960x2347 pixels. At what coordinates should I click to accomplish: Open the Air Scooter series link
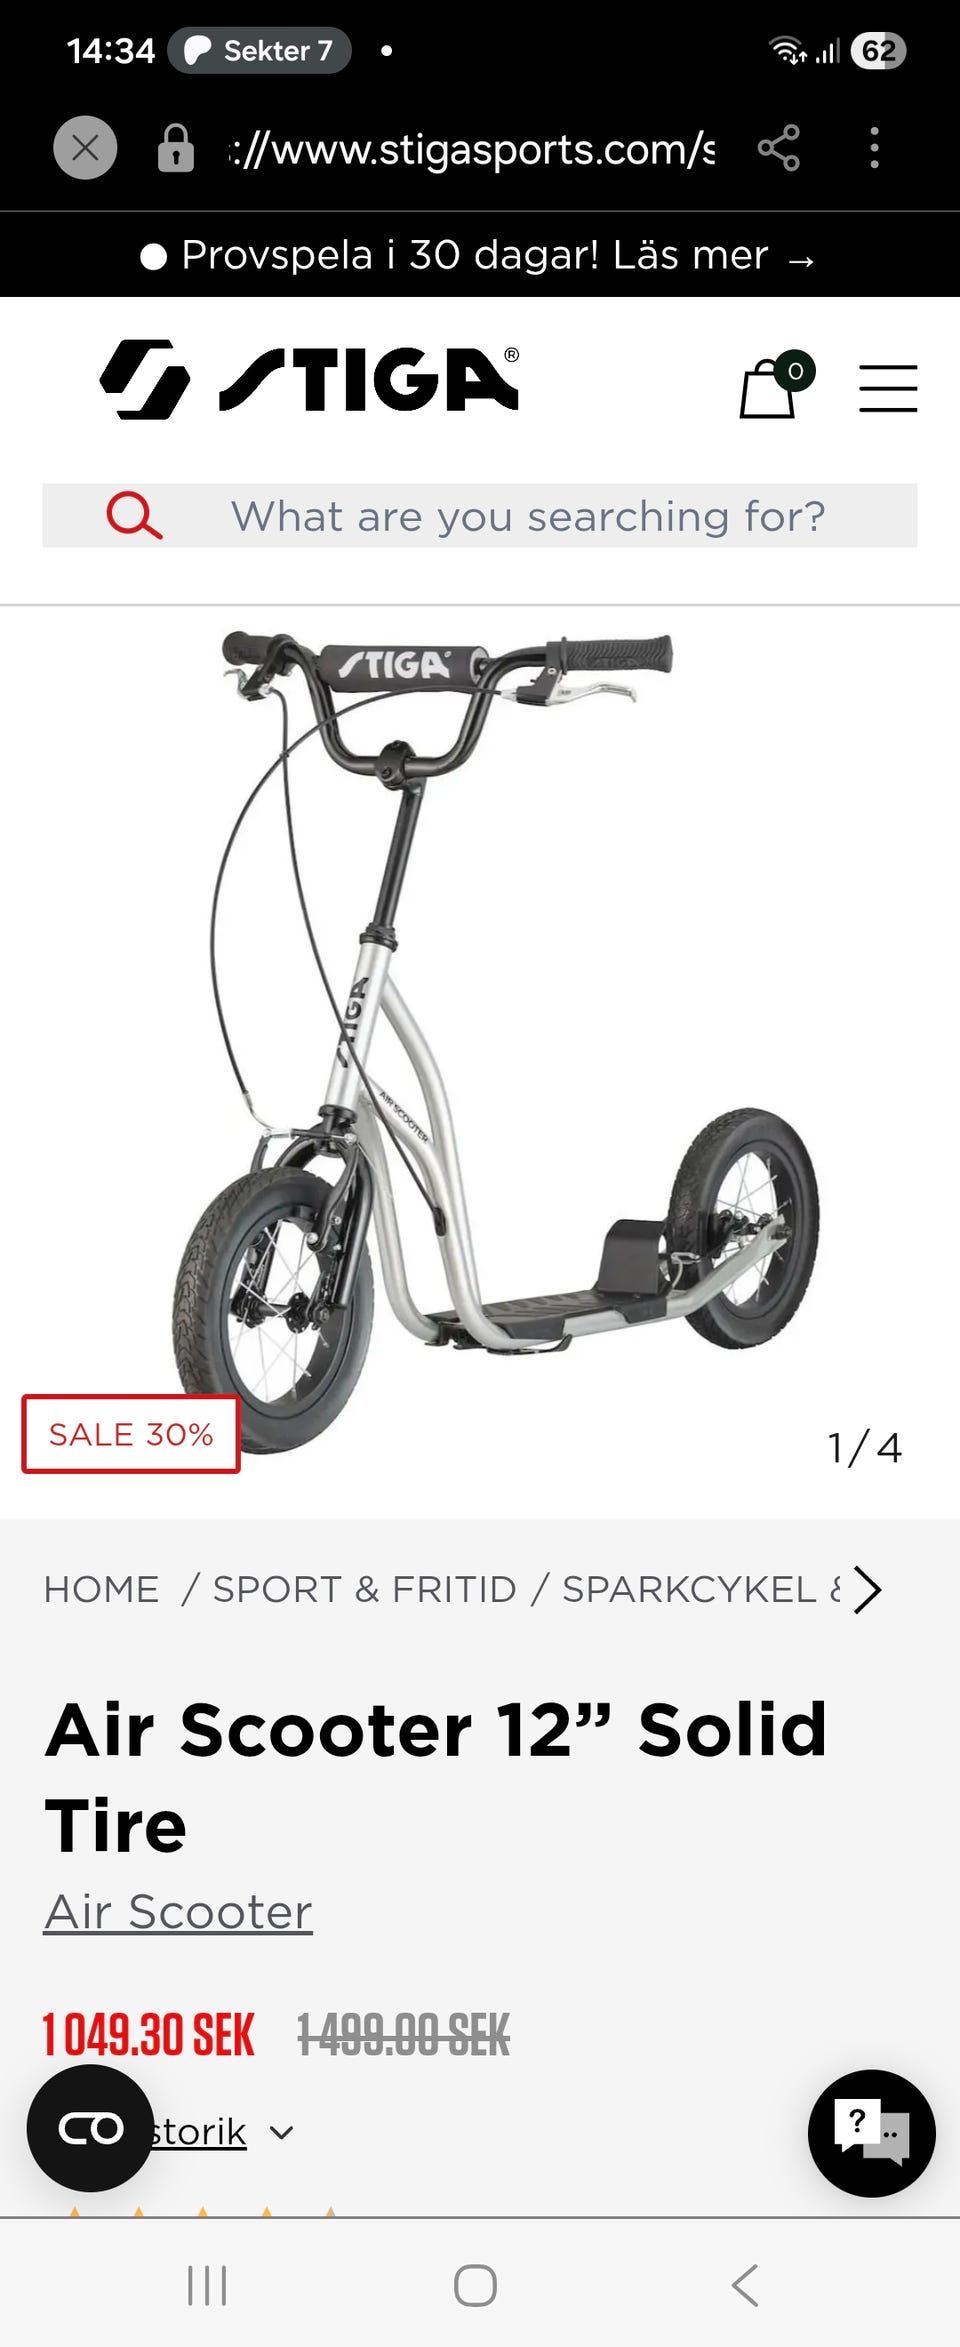[178, 1912]
